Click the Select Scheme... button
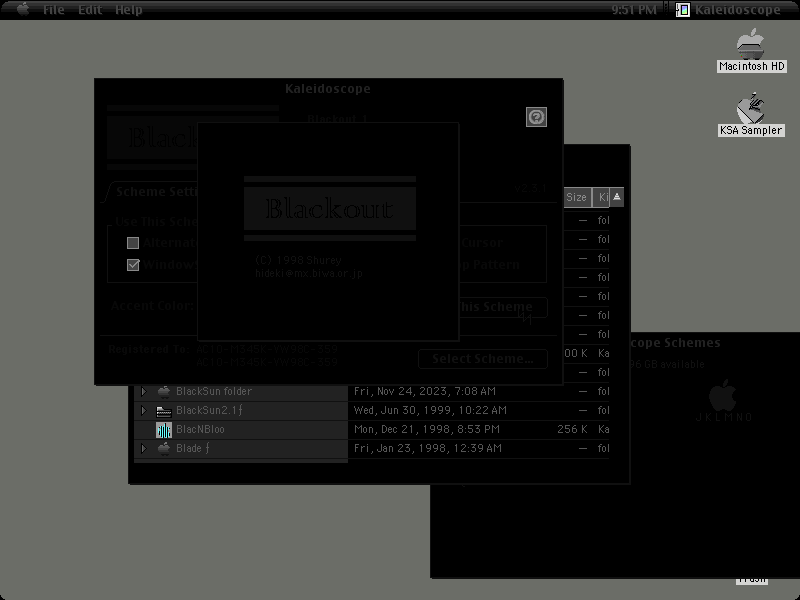The image size is (800, 600). click(483, 359)
